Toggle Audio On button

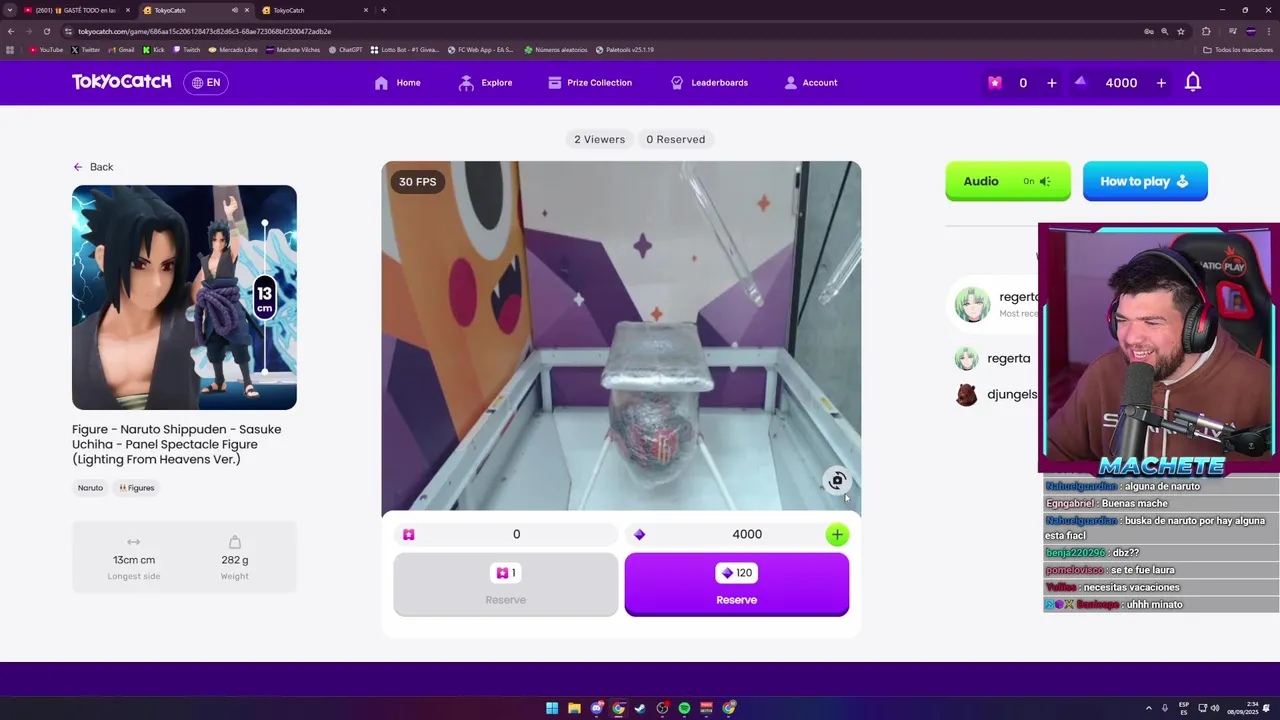pyautogui.click(x=1007, y=181)
